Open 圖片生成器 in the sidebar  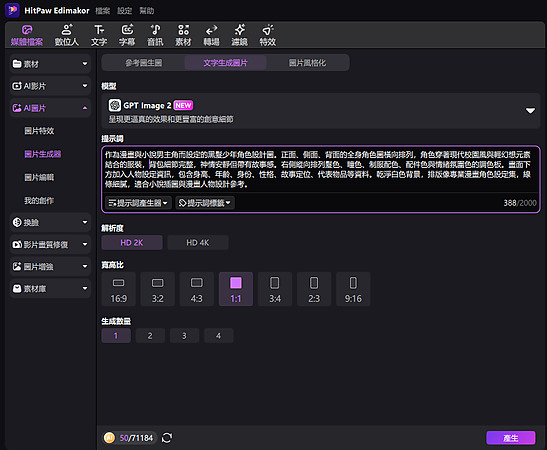point(43,154)
